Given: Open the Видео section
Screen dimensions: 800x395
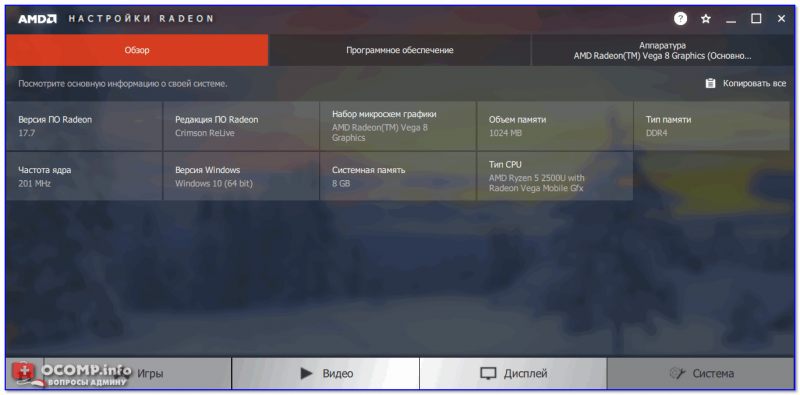Looking at the screenshot, I should click(x=326, y=374).
